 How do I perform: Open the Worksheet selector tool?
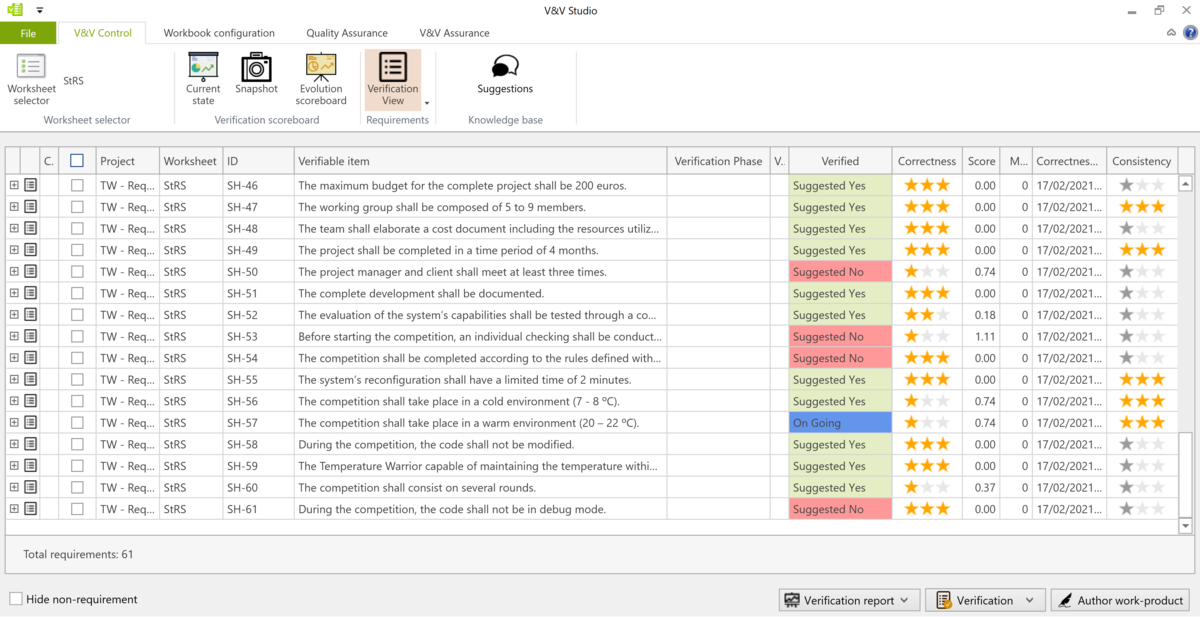tap(31, 79)
